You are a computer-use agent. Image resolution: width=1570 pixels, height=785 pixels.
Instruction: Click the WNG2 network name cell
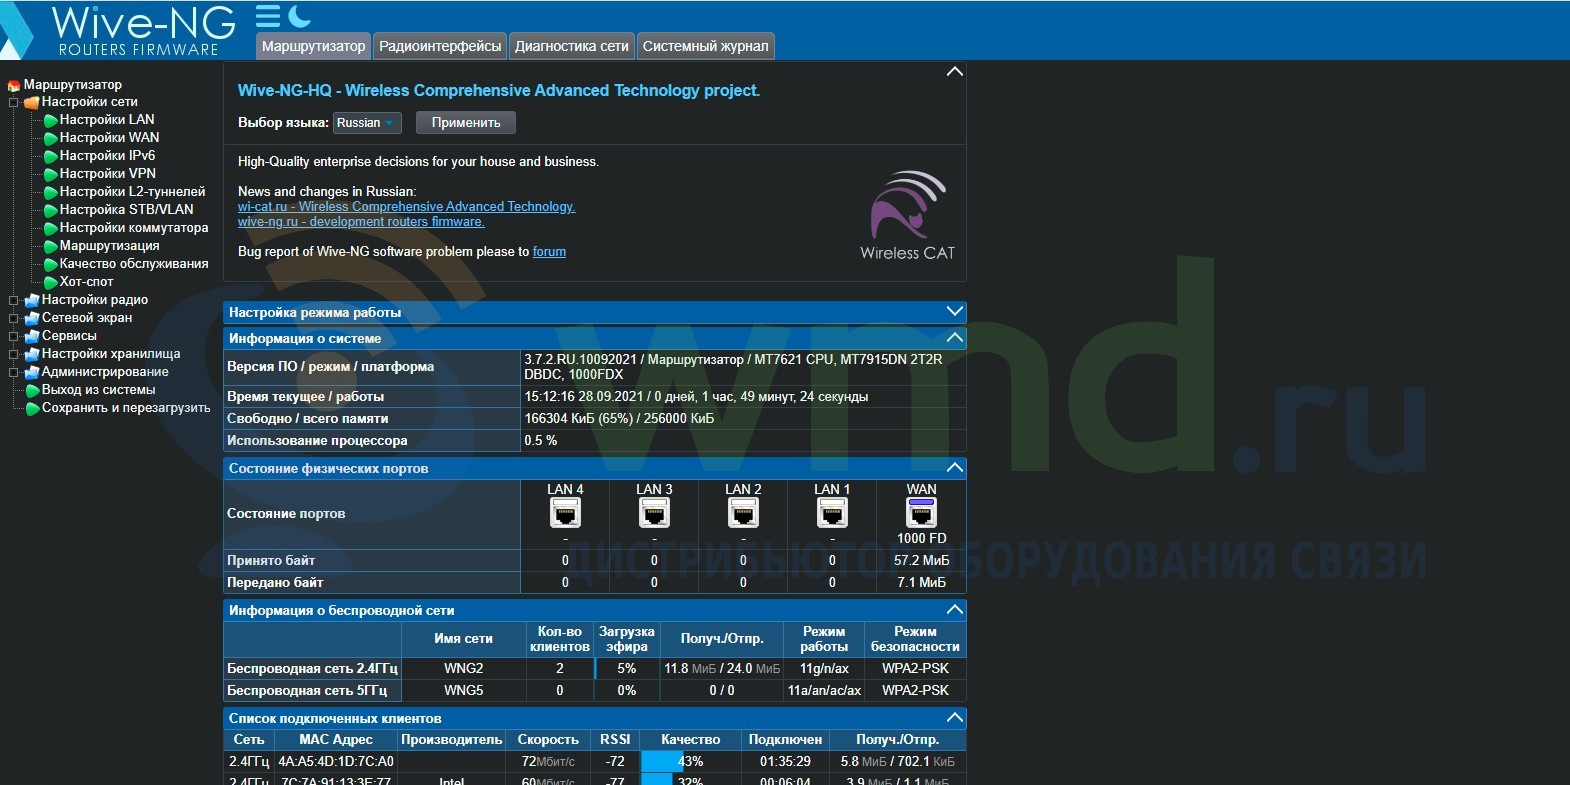463,669
